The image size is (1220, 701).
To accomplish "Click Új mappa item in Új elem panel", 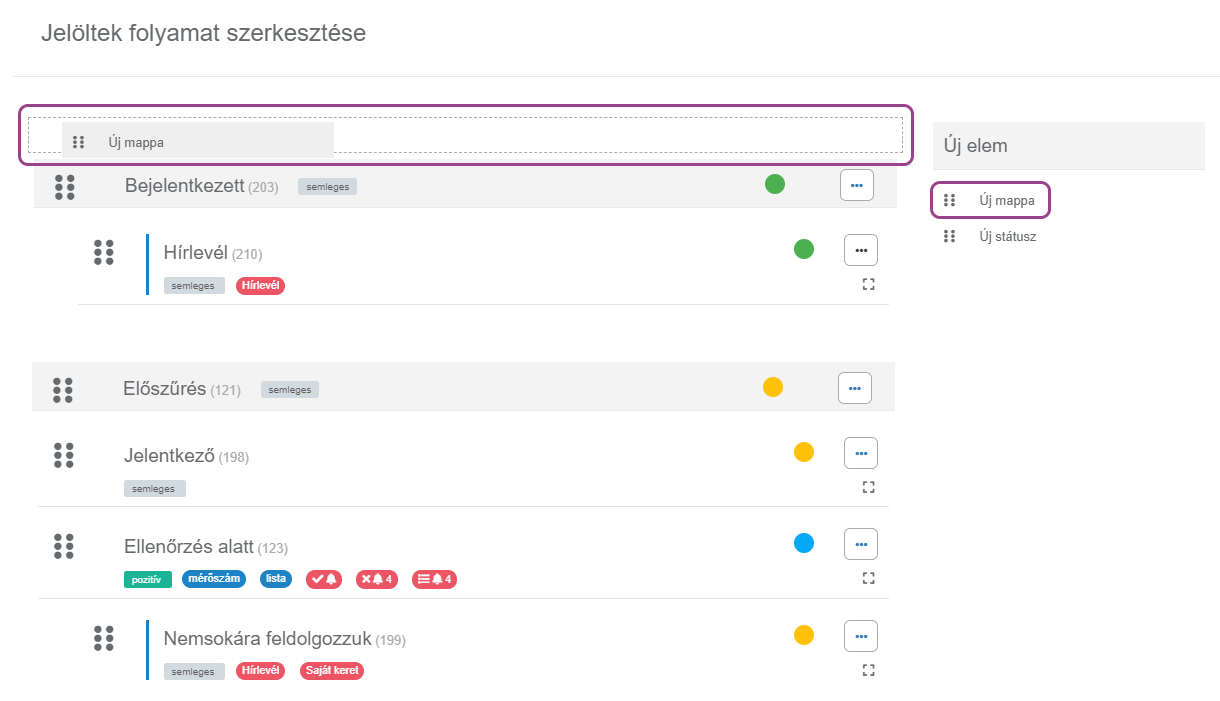I will 1006,201.
